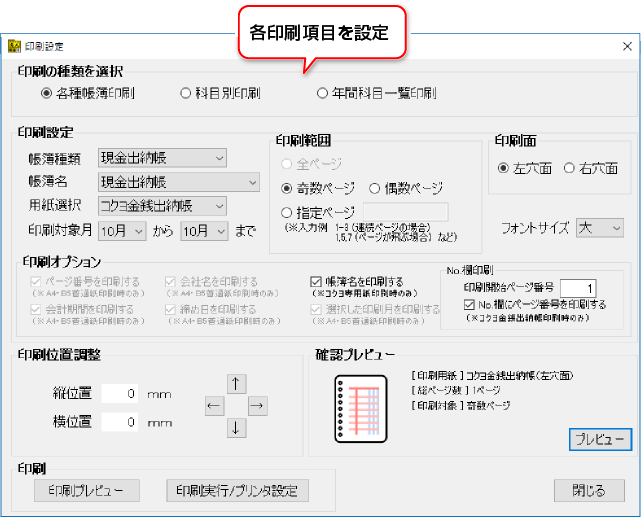Choose 年間科目一覧印刷 print type
Screen dimensions: 641x517
click(322, 93)
